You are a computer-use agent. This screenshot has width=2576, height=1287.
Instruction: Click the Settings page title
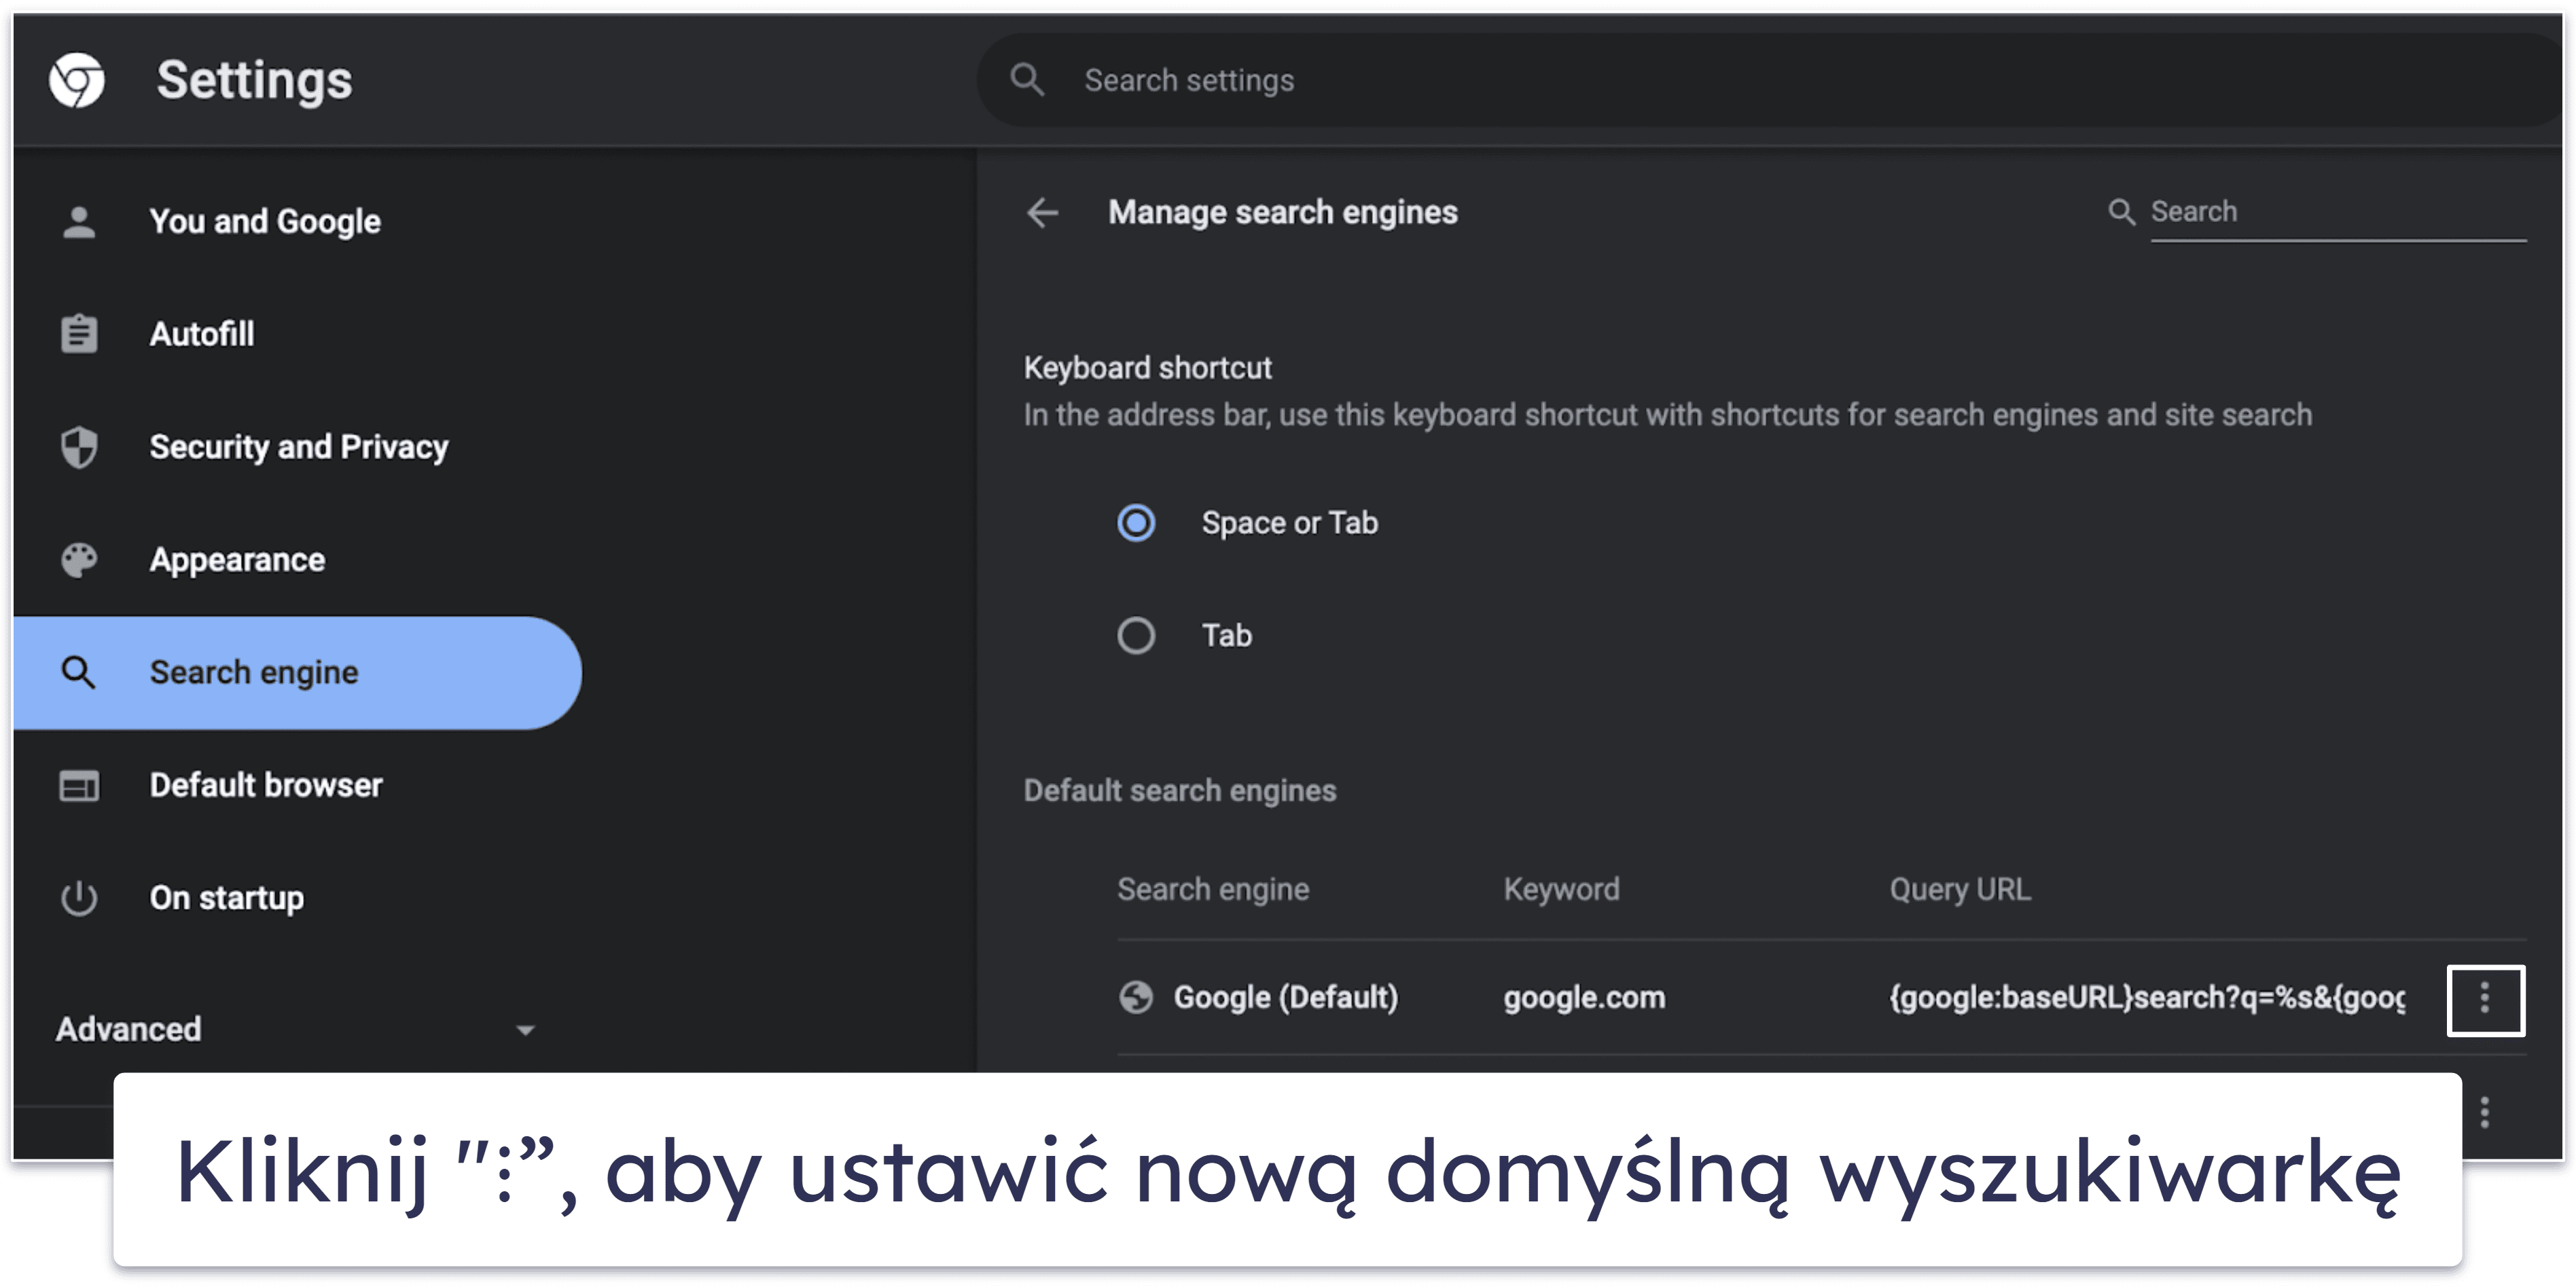[254, 80]
